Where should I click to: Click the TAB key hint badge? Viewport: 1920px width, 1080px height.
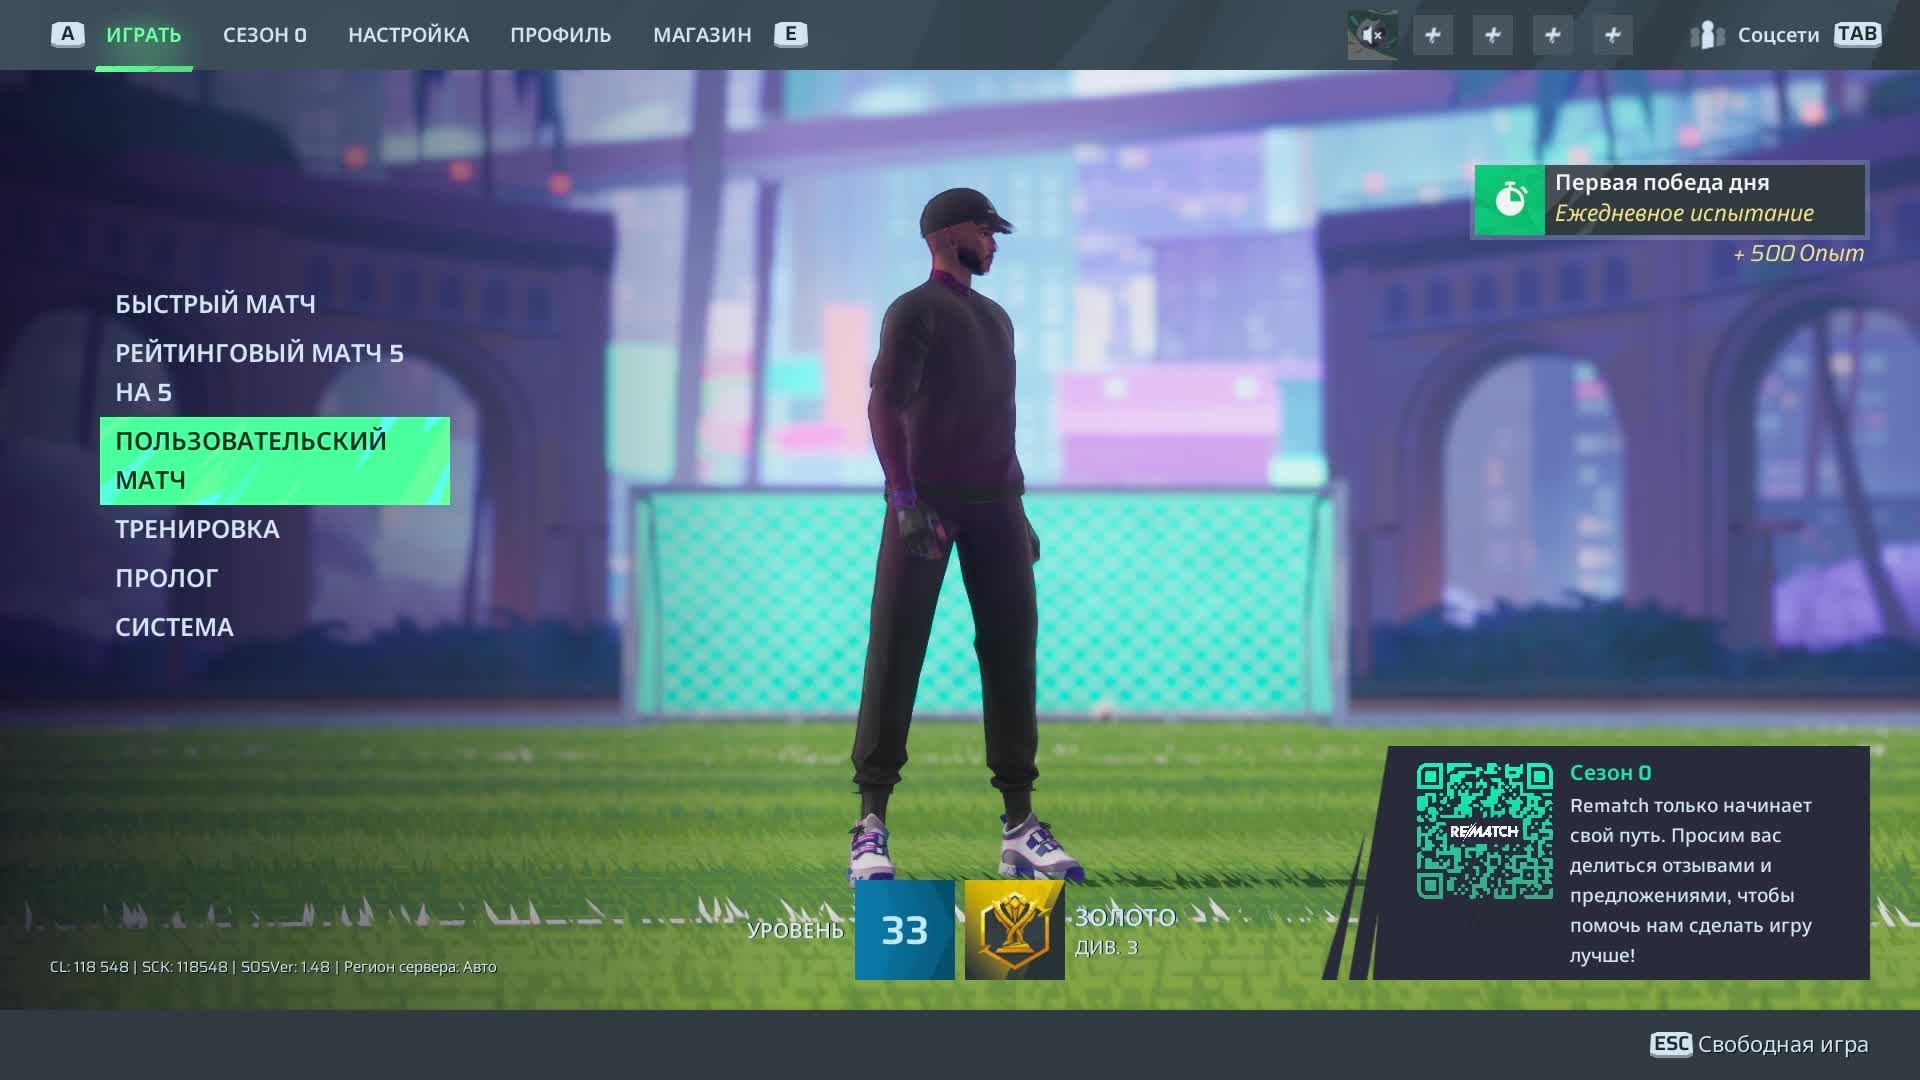1857,34
